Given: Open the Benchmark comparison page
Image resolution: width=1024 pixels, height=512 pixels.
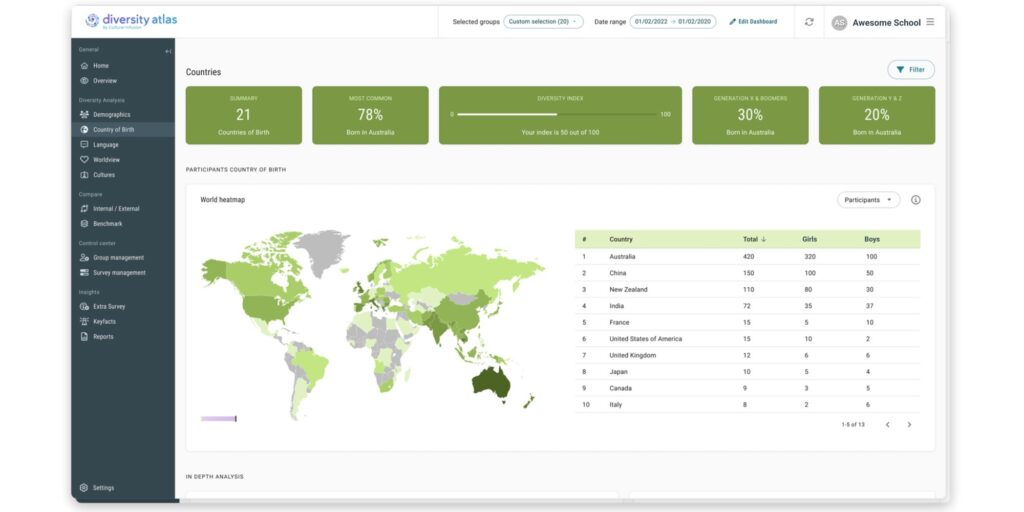Looking at the screenshot, I should [x=107, y=224].
